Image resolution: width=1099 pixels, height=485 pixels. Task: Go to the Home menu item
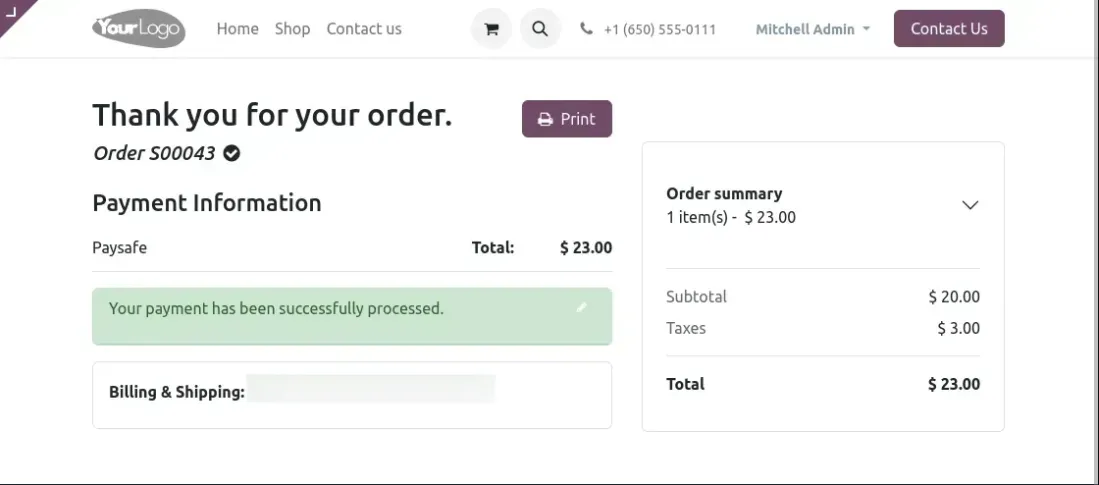pyautogui.click(x=237, y=29)
